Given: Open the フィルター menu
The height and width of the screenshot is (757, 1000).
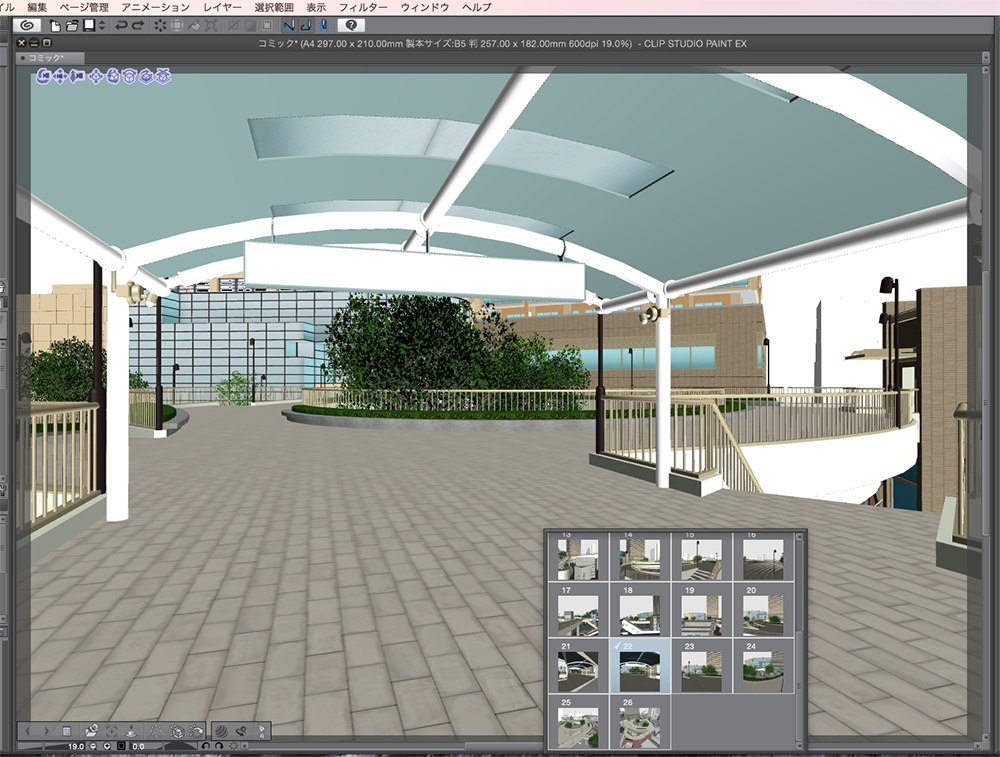Looking at the screenshot, I should tap(363, 8).
